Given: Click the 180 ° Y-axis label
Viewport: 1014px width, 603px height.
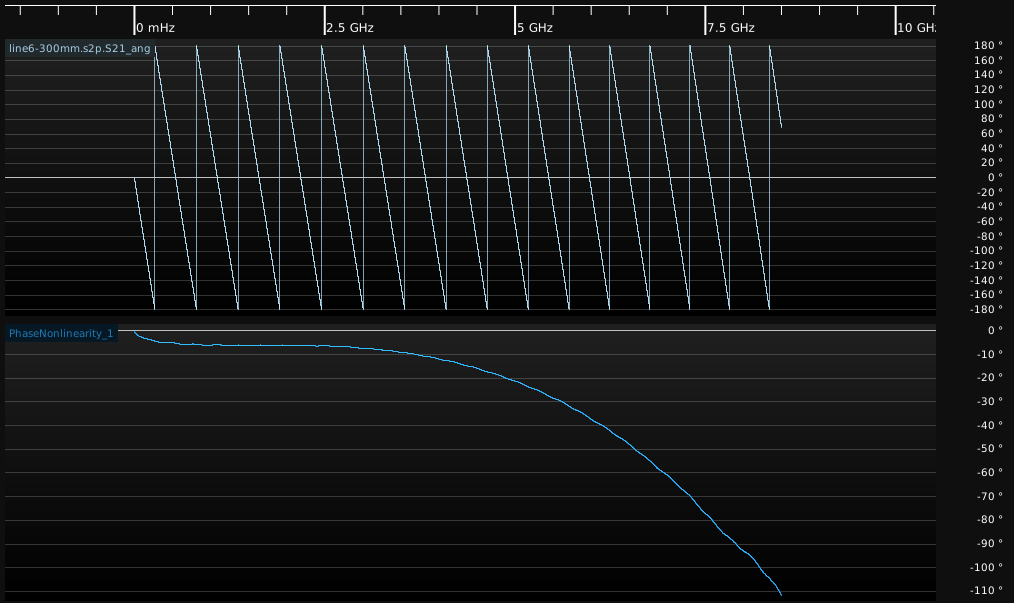Looking at the screenshot, I should (988, 45).
